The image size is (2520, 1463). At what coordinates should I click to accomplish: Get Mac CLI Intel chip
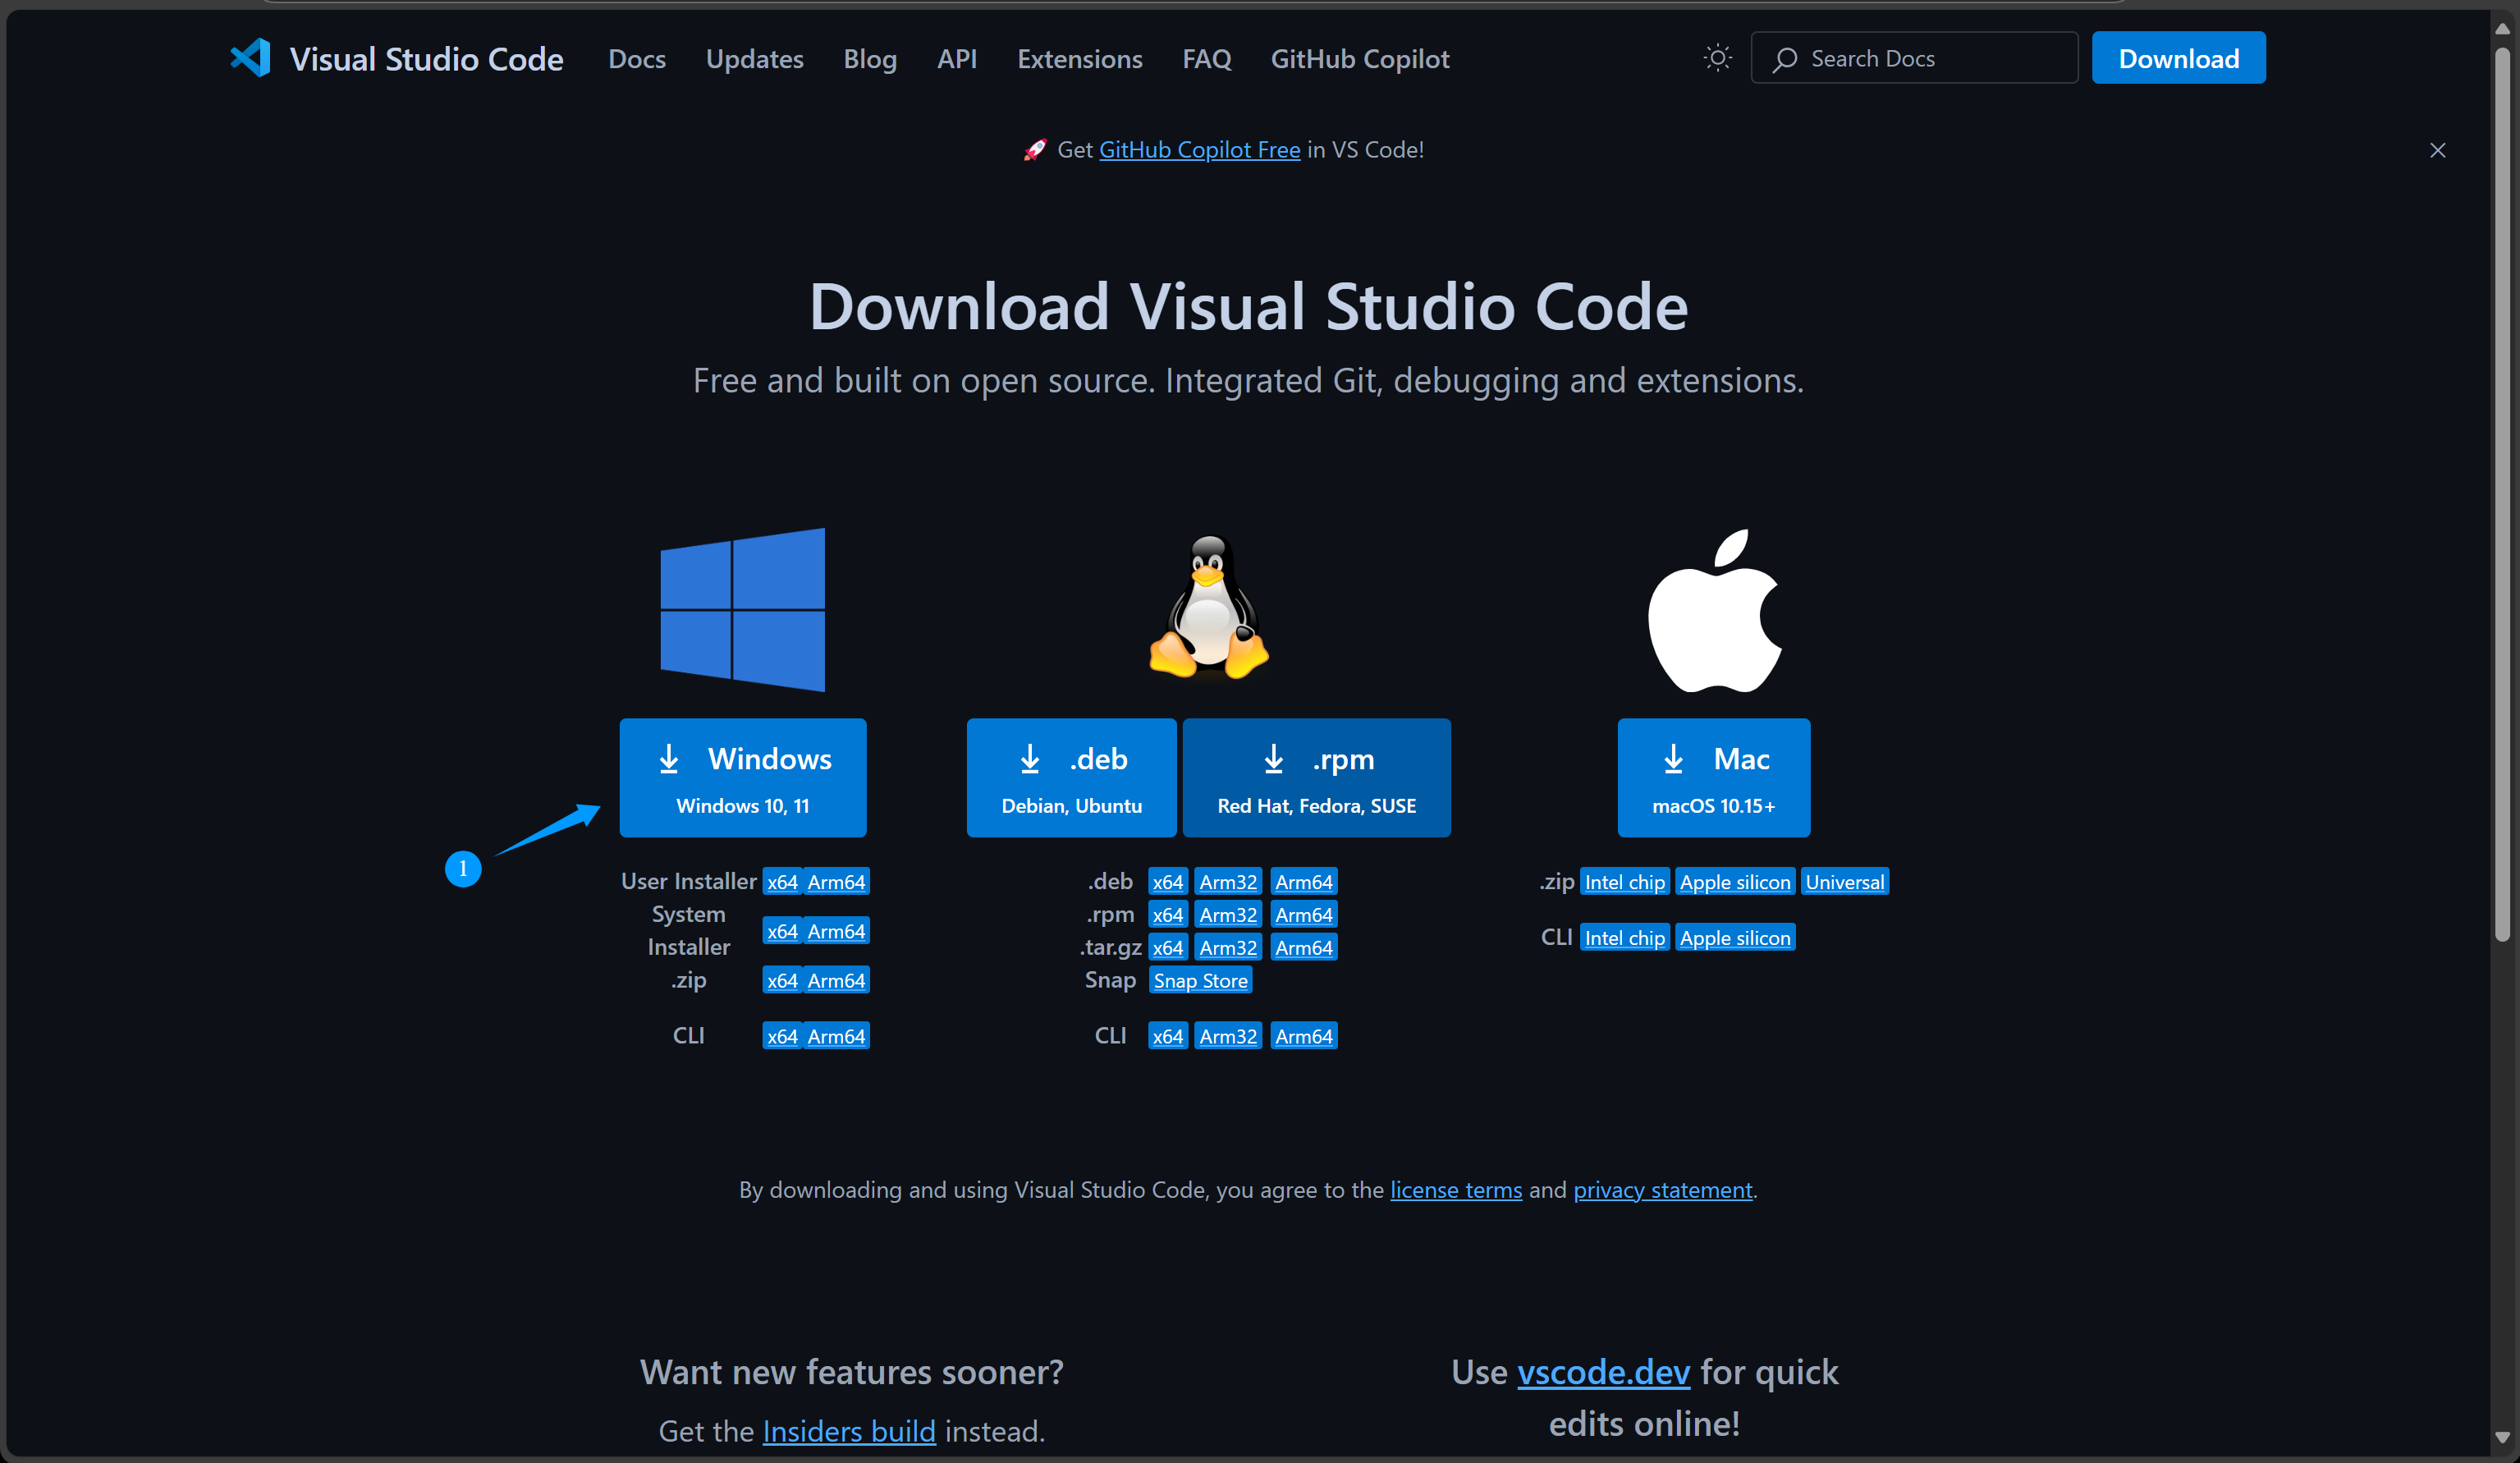(1625, 938)
